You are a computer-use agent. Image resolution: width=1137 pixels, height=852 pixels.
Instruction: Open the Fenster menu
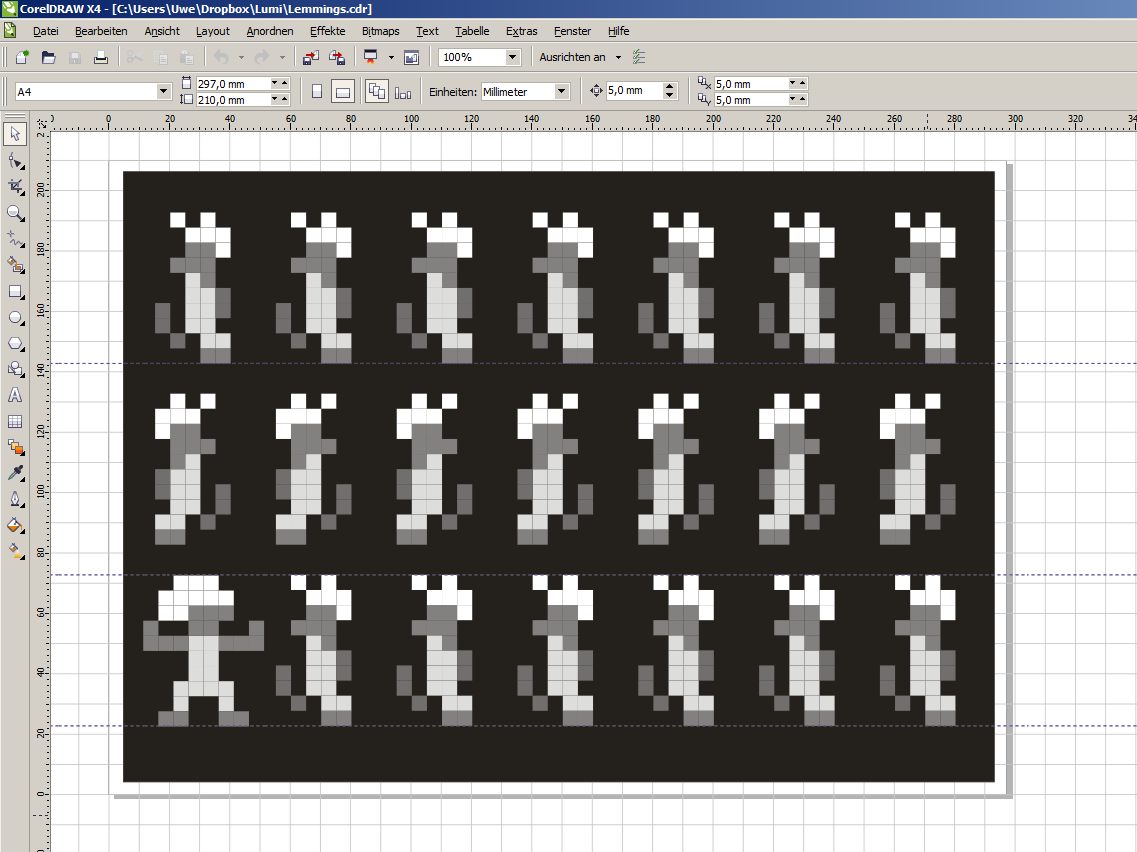572,31
